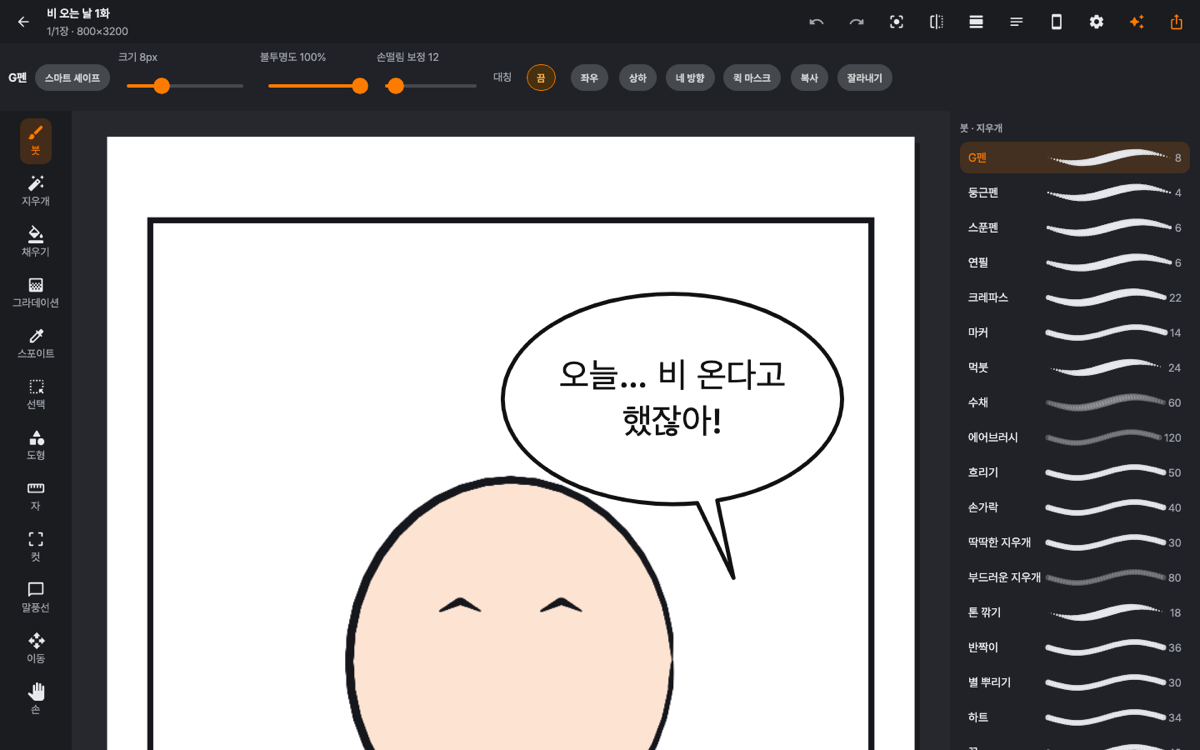
Task: Toggle the 스마트 셰이프 option
Action: point(72,78)
